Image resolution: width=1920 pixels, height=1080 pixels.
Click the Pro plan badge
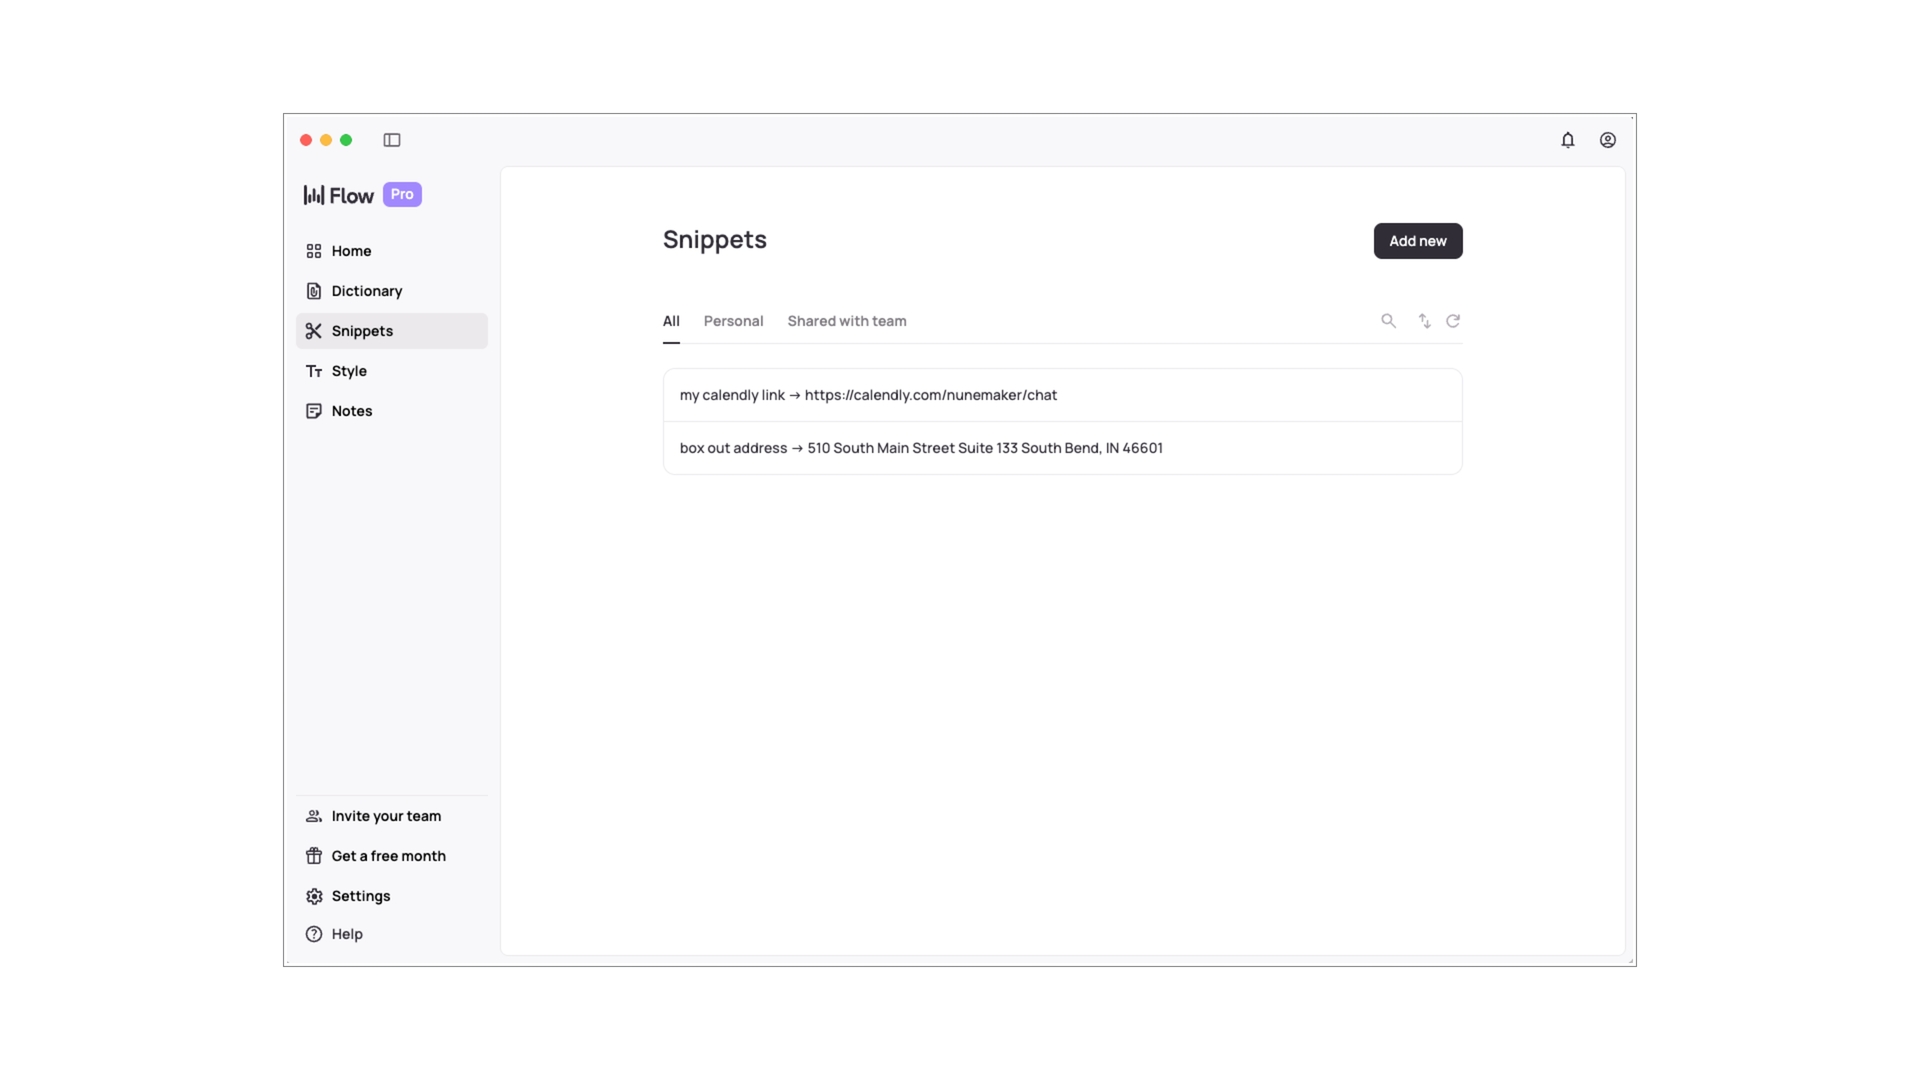coord(402,194)
